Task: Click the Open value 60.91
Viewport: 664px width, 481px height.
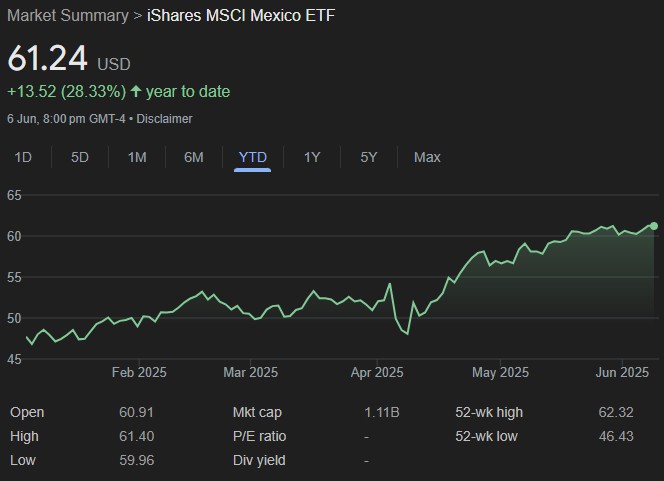Action: tap(136, 412)
